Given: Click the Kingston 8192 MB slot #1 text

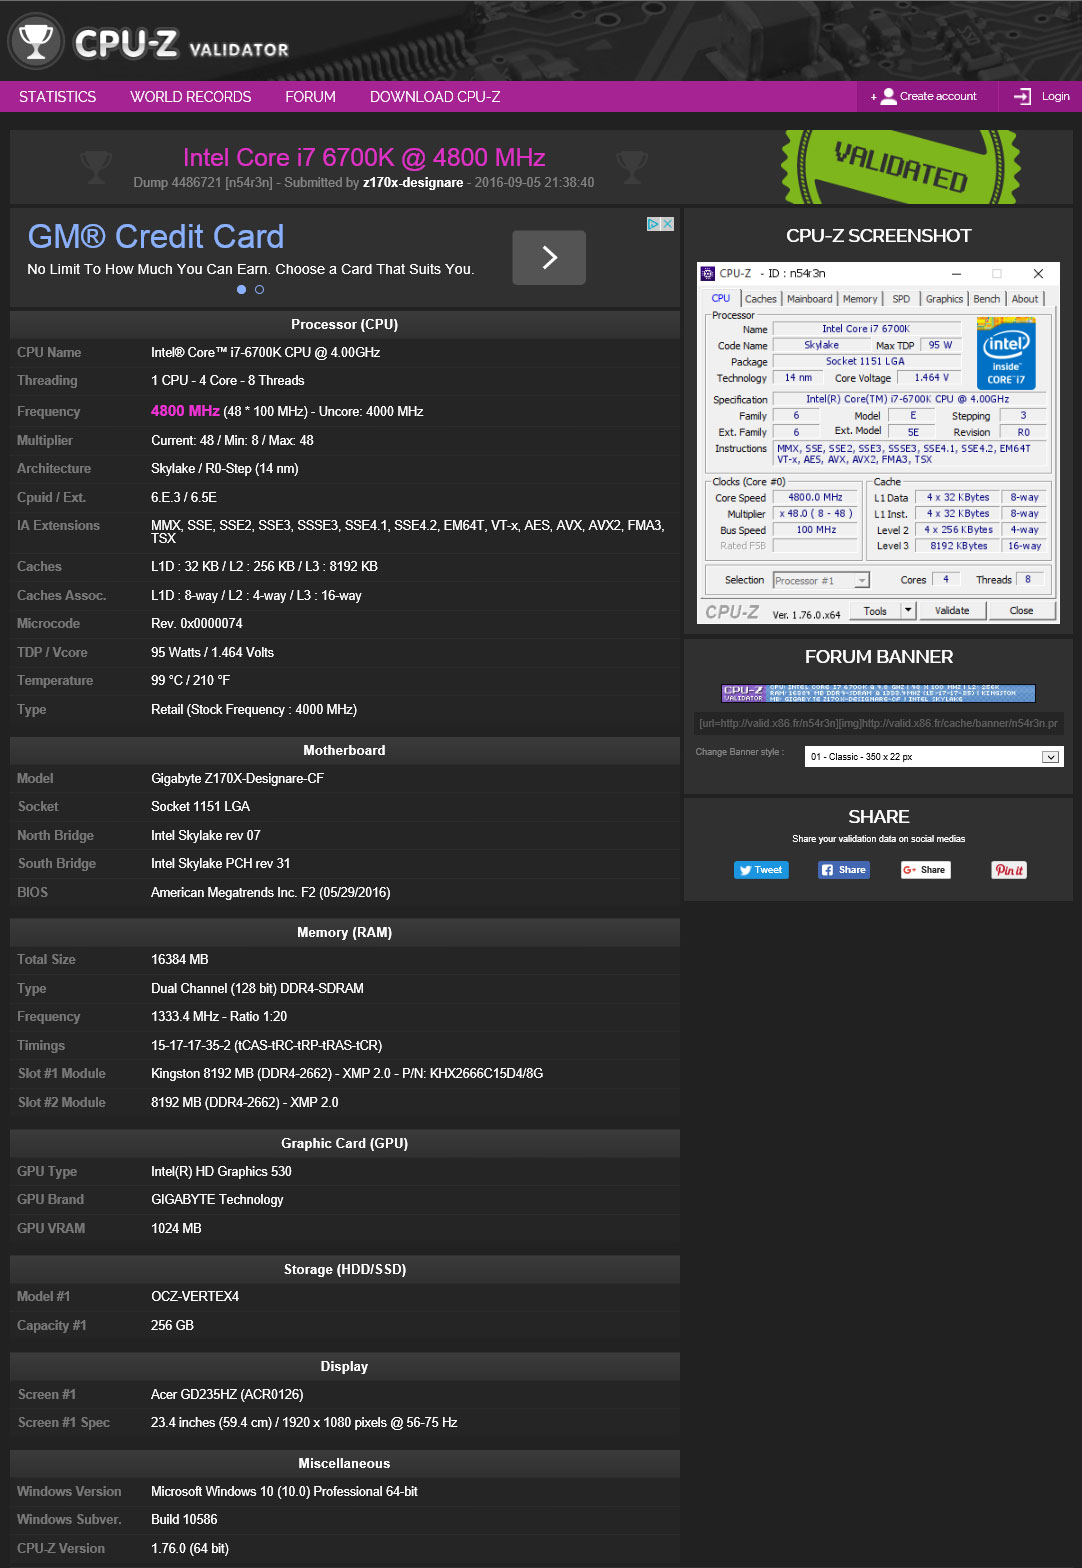Looking at the screenshot, I should pyautogui.click(x=347, y=1074).
